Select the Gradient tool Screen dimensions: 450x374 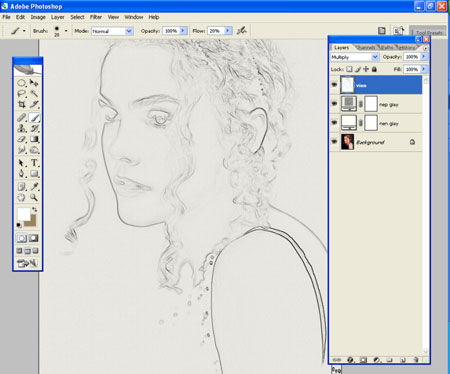[x=34, y=139]
